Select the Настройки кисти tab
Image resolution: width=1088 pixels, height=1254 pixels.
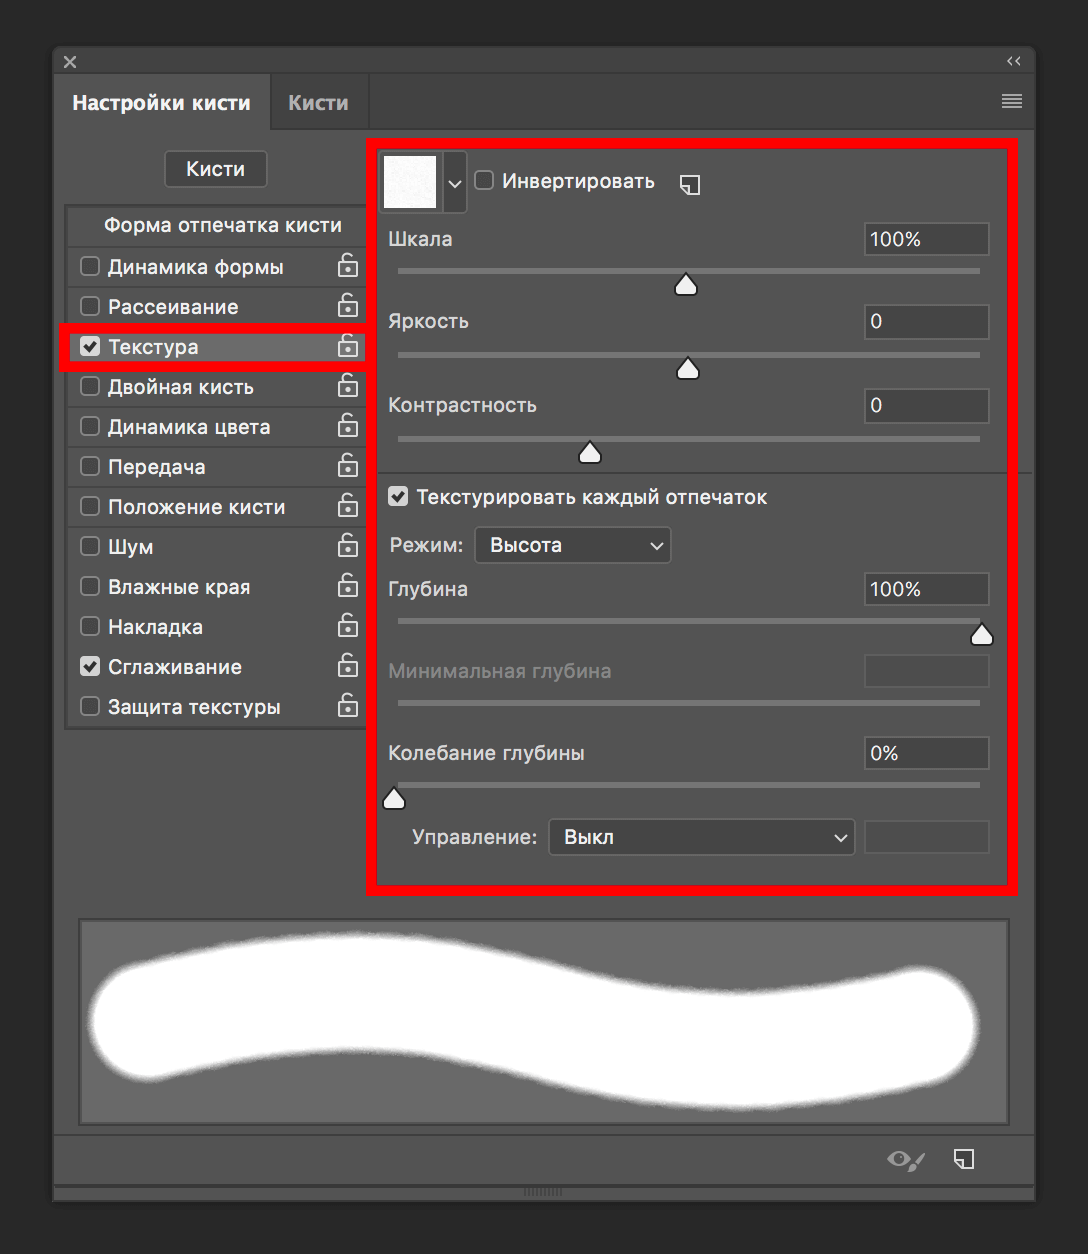coord(161,103)
